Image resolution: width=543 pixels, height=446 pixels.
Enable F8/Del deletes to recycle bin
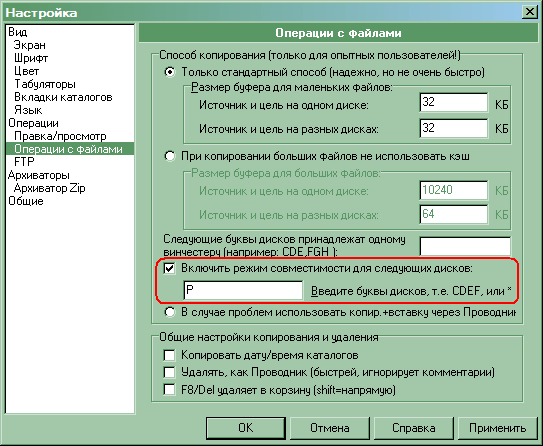[169, 390]
